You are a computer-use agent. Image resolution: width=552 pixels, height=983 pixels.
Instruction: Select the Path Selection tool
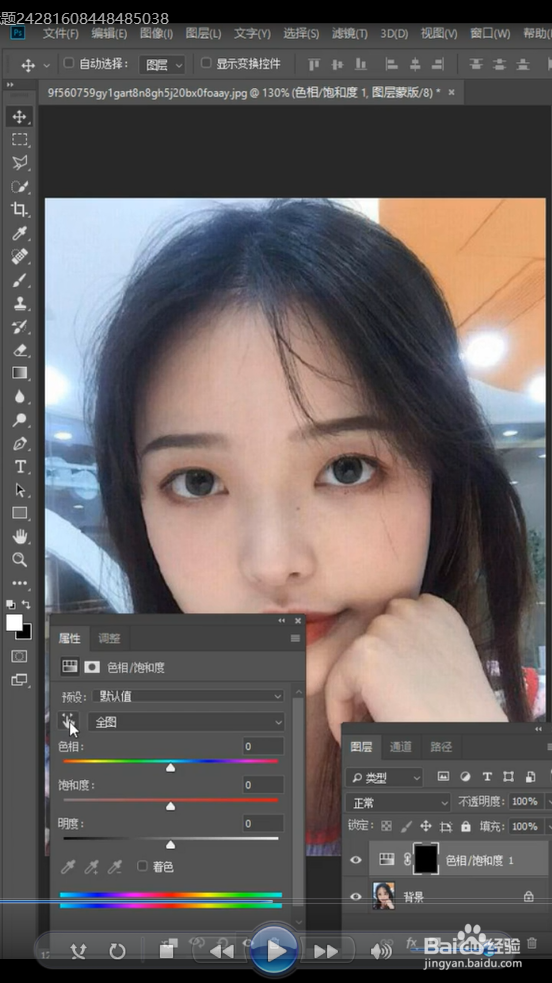click(x=19, y=490)
